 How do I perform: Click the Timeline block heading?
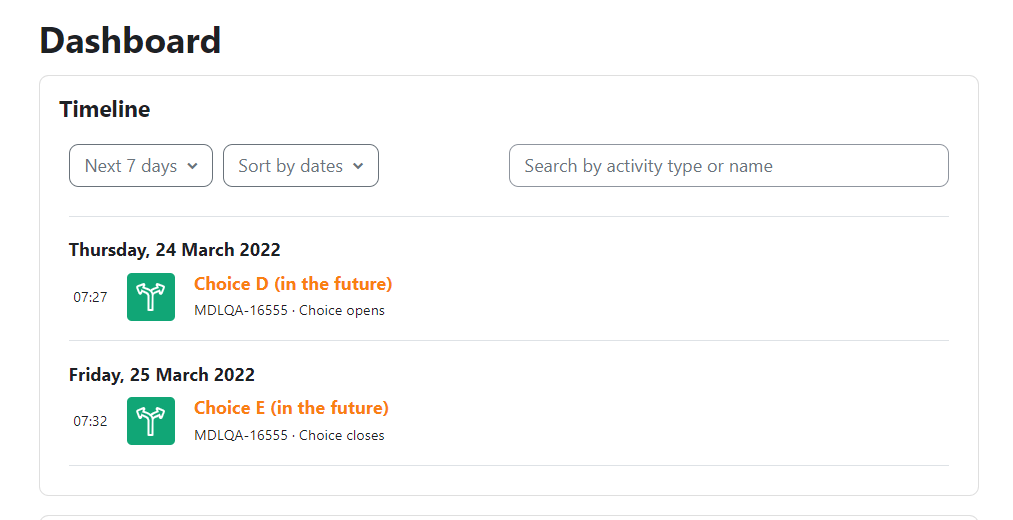click(105, 109)
